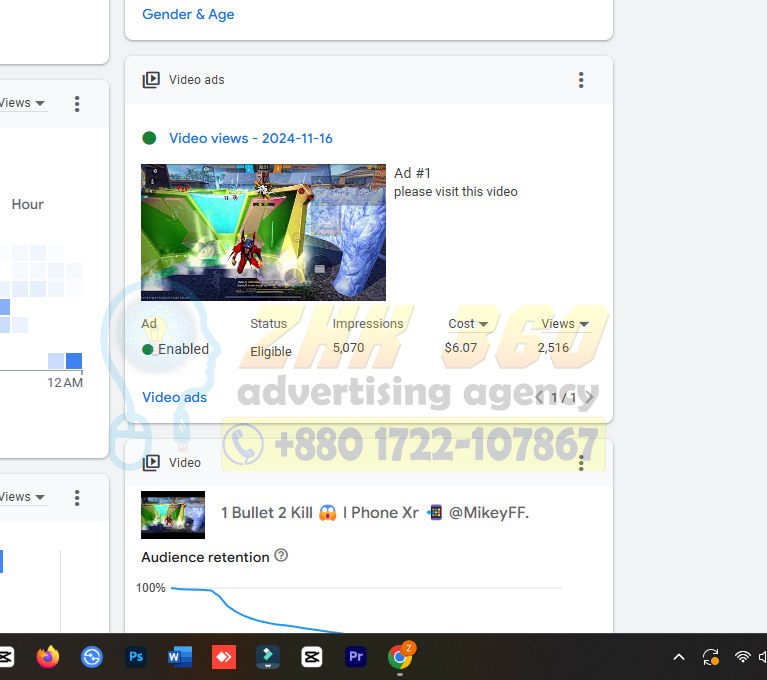Go to previous ad page arrow
The height and width of the screenshot is (680, 767).
539,397
